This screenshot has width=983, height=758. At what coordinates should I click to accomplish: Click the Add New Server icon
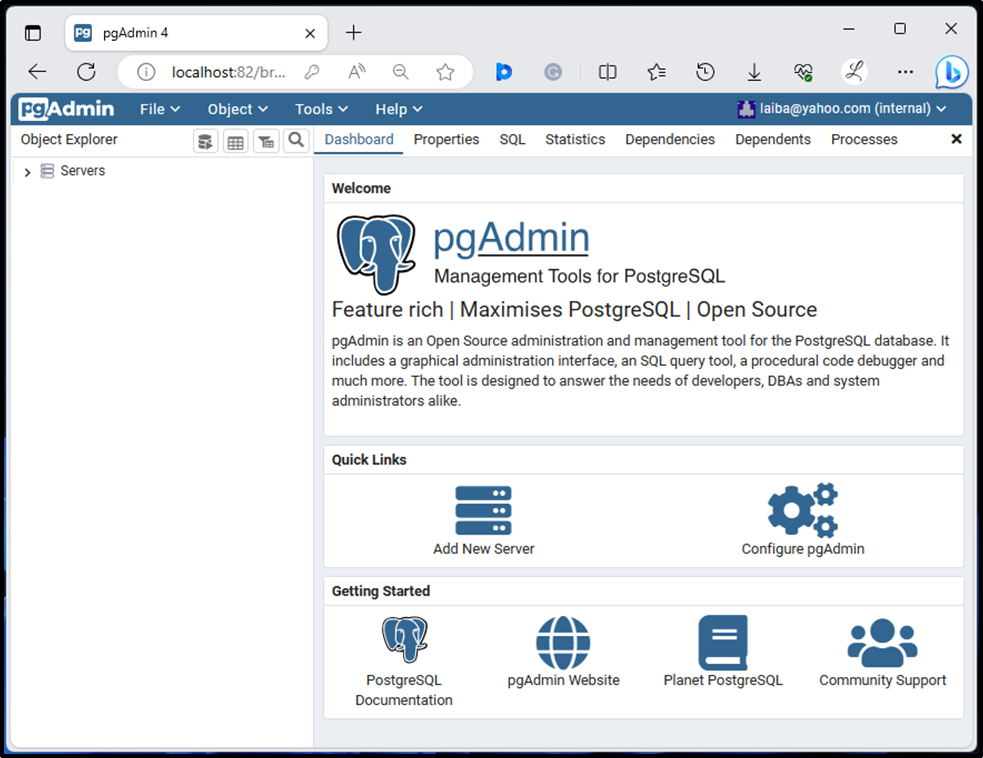click(x=483, y=509)
